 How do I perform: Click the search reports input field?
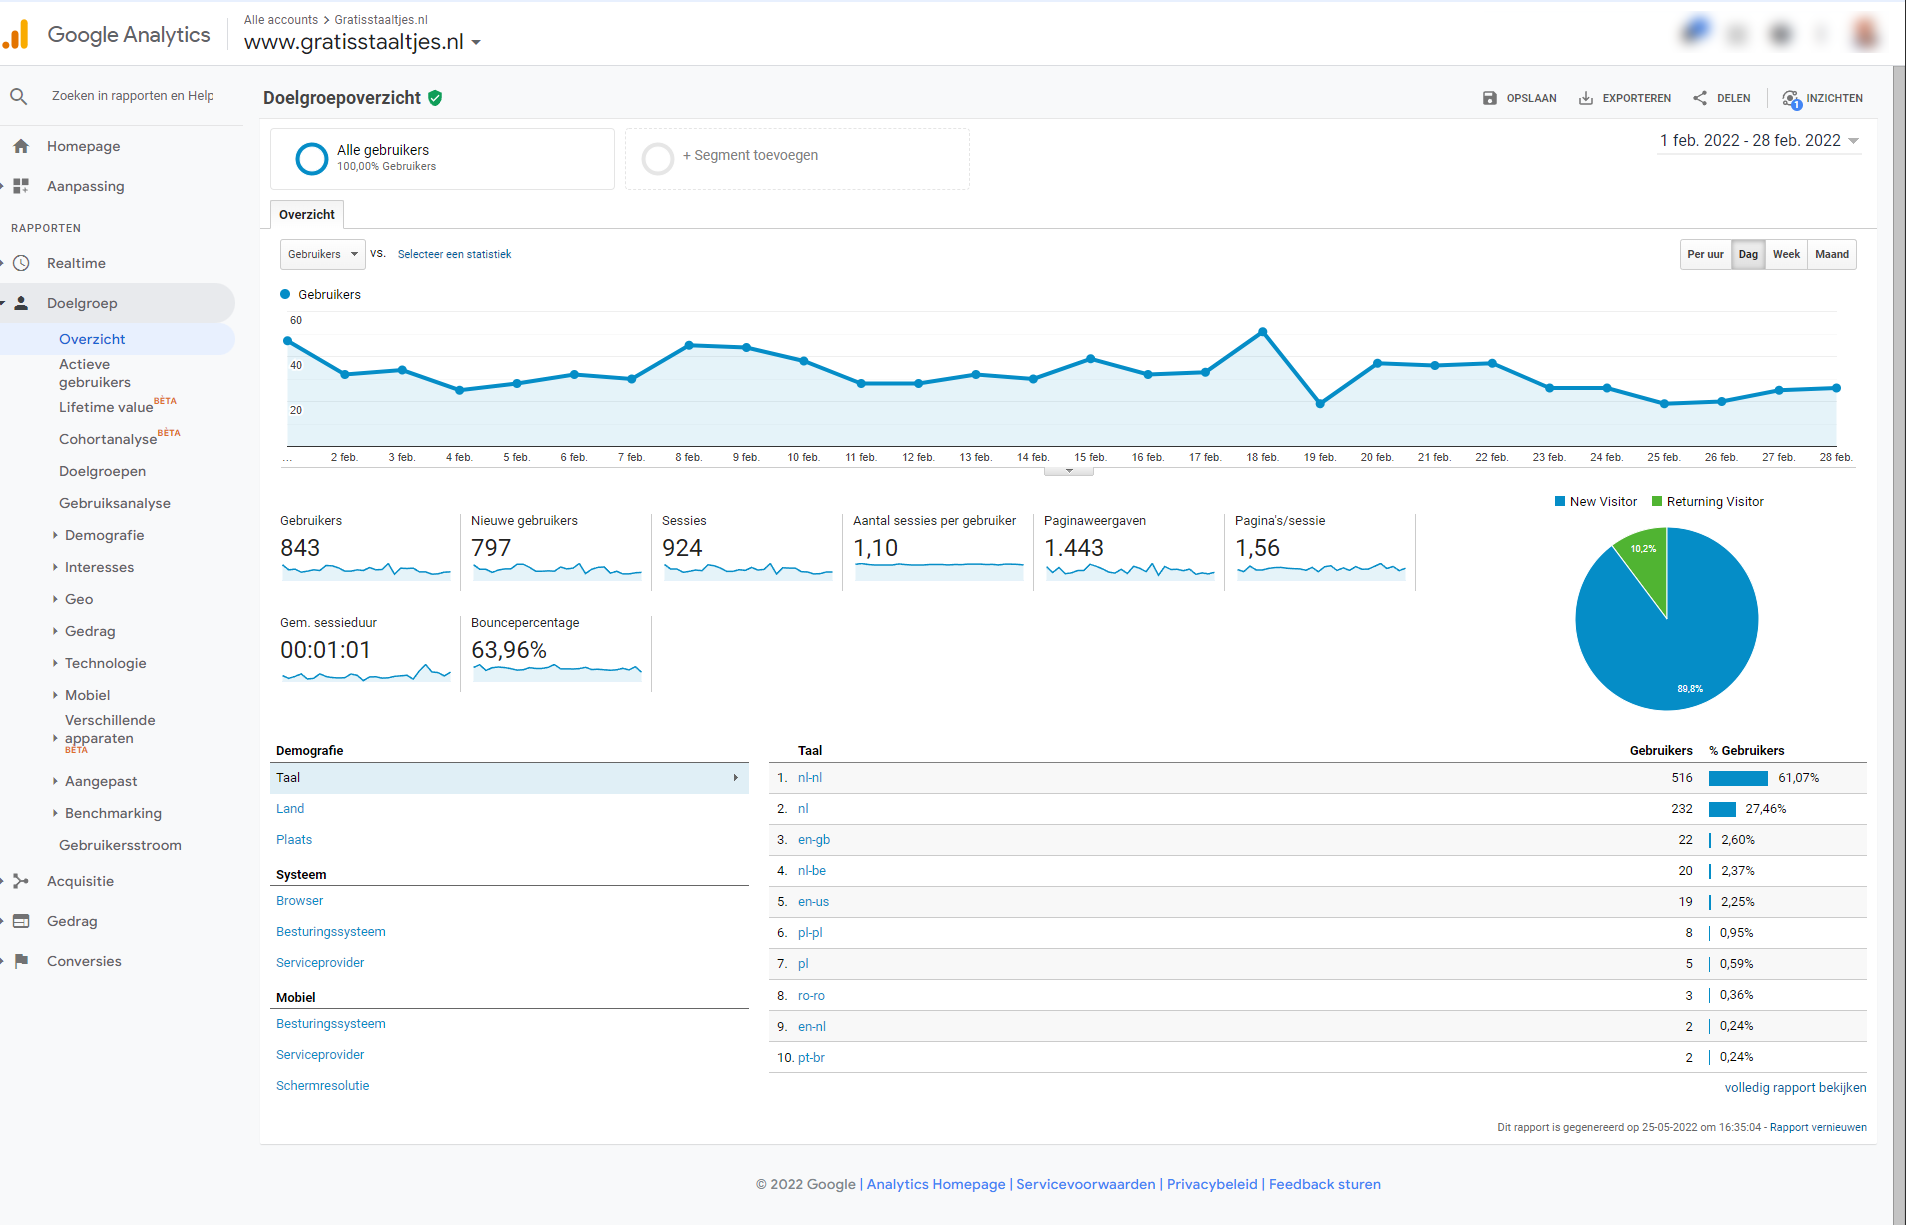(x=133, y=96)
